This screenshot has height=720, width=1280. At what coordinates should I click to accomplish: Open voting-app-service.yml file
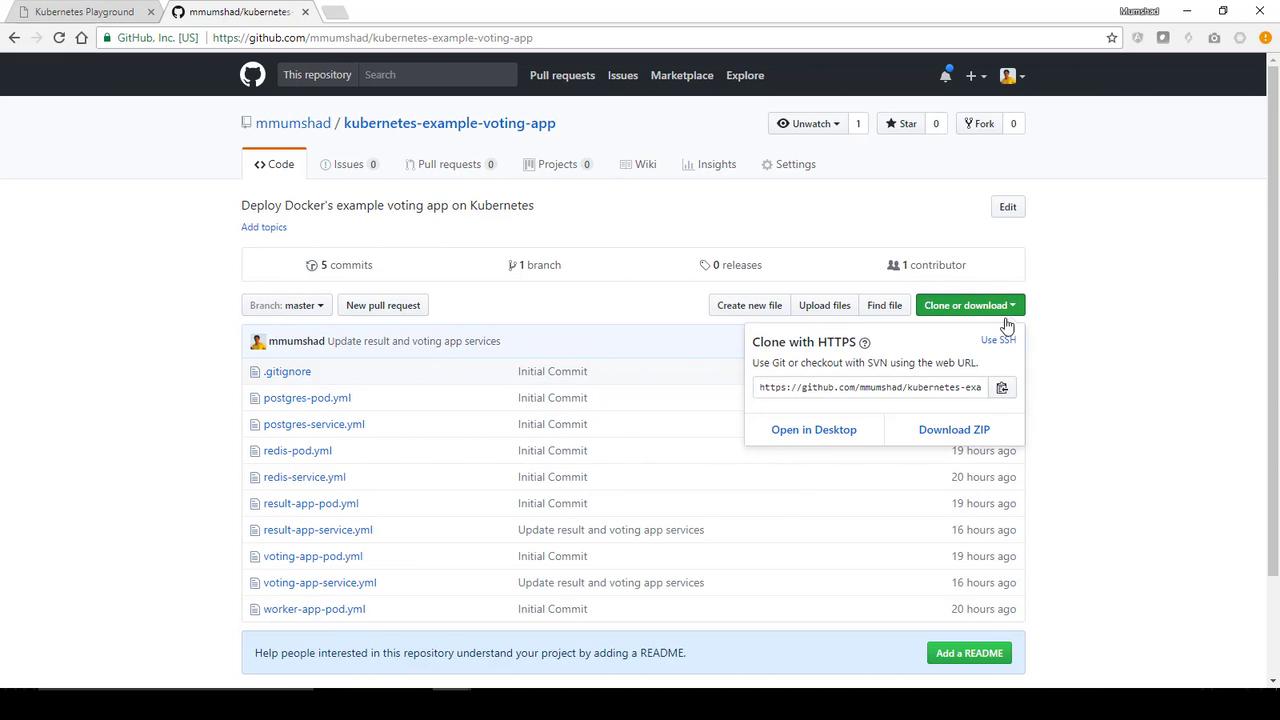click(320, 583)
